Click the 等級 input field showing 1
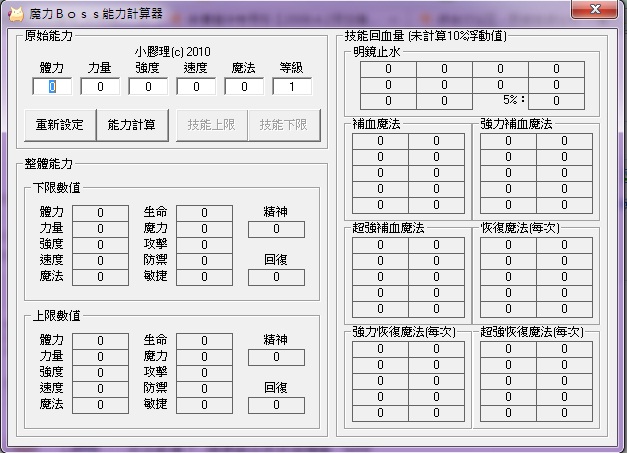627x453 pixels. click(292, 87)
